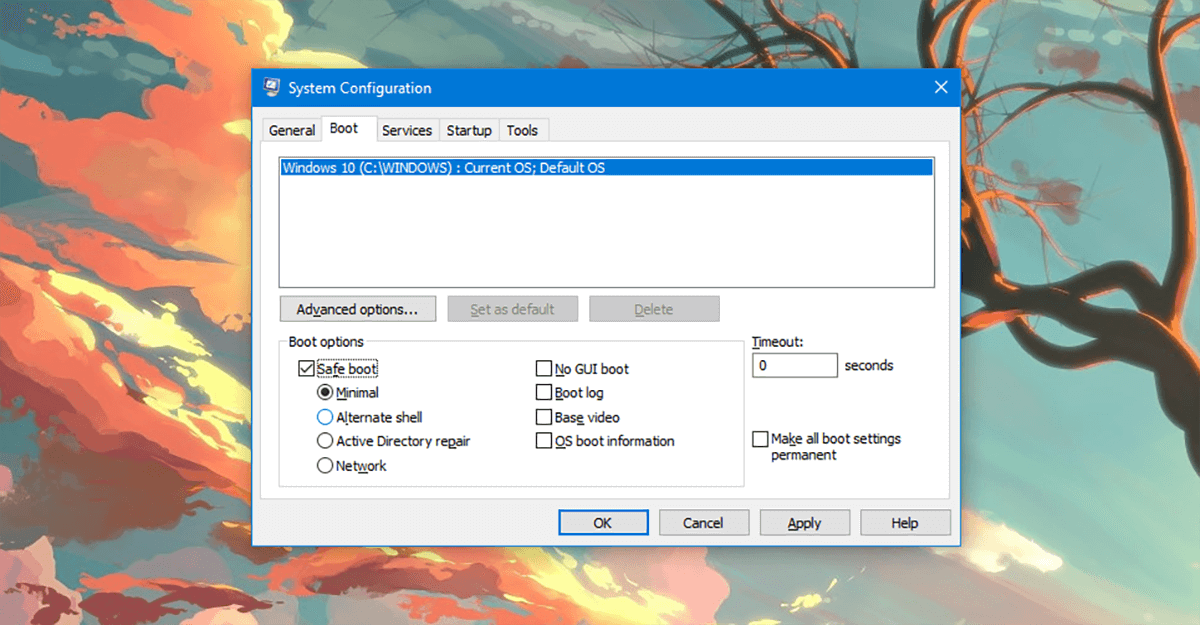Go to the Startup tab
The width and height of the screenshot is (1200, 625).
tap(469, 130)
